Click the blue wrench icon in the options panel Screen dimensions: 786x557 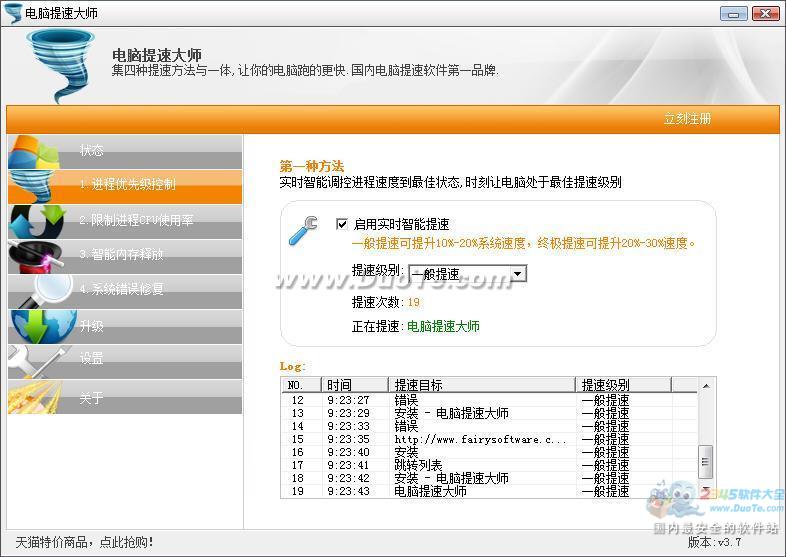tap(303, 230)
